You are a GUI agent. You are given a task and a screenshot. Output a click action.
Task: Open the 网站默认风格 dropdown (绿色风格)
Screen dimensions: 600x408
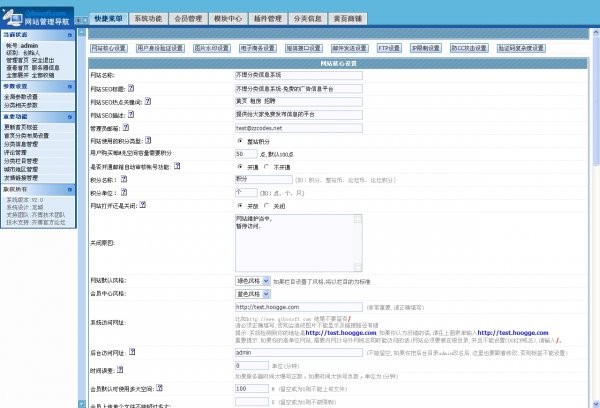pos(253,281)
